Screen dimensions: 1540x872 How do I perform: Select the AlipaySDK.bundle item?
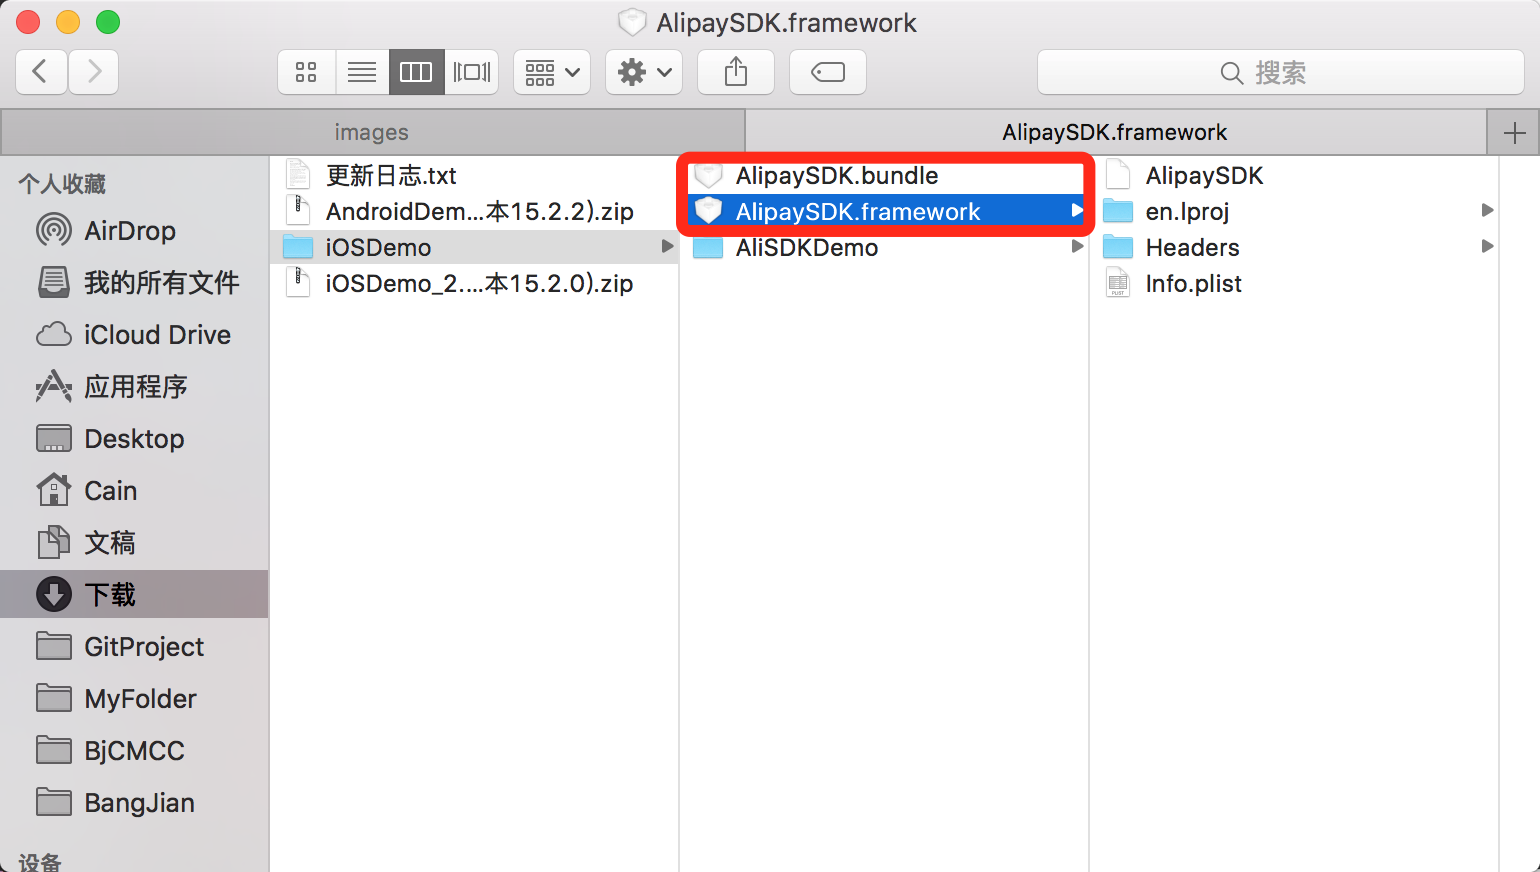(885, 176)
